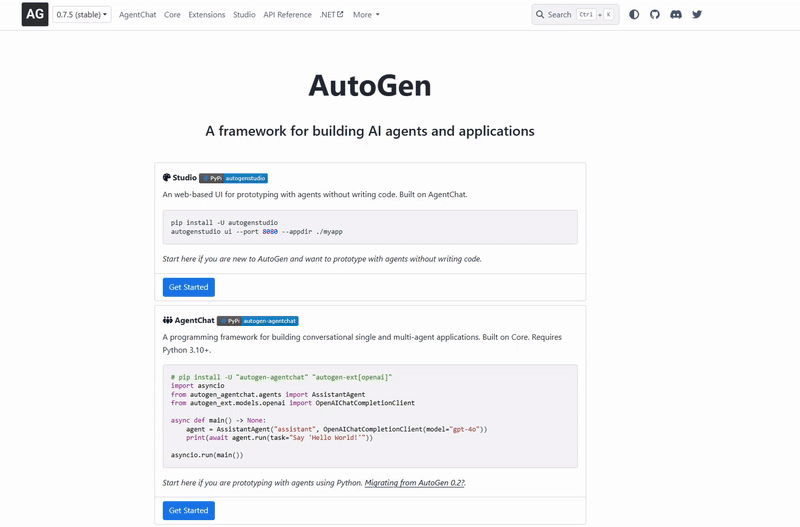
Task: Open the Extensions navigation item
Action: (207, 15)
